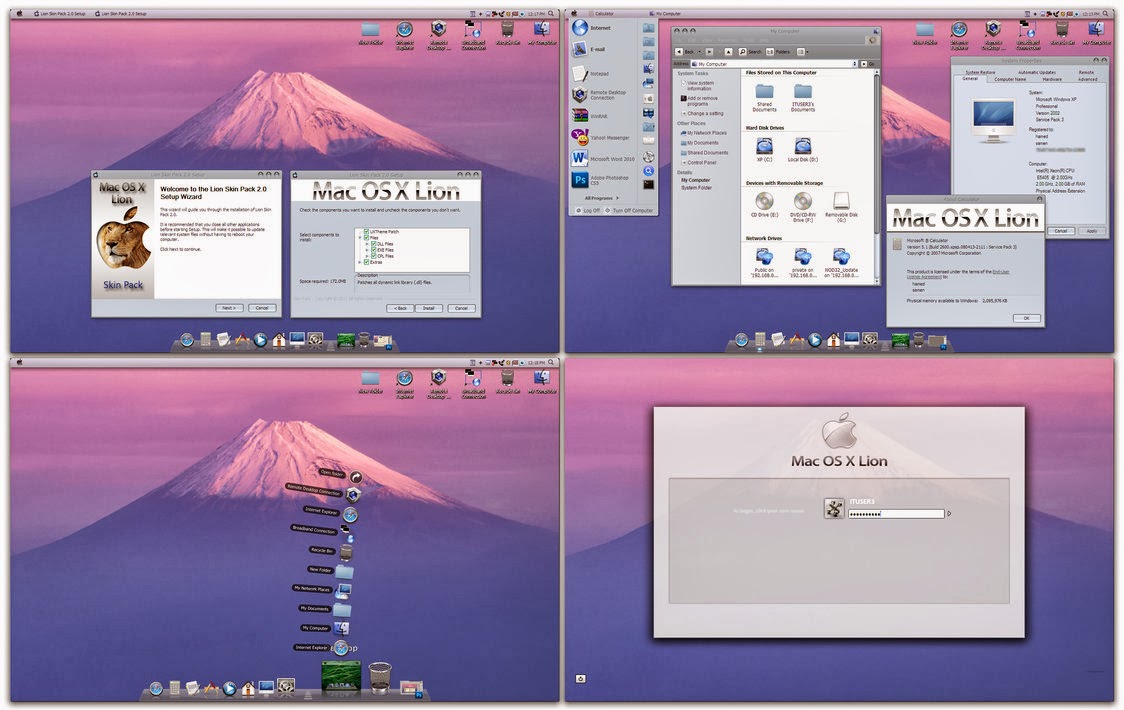Click Search in the My Computer toolbar

750,52
